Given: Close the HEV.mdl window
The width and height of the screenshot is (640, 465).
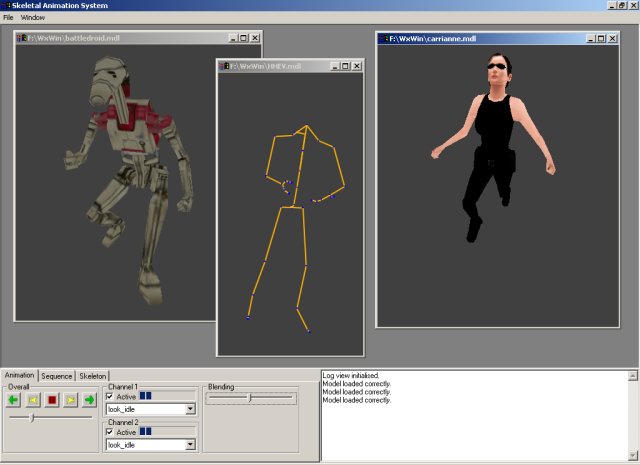Looking at the screenshot, I should 357,66.
